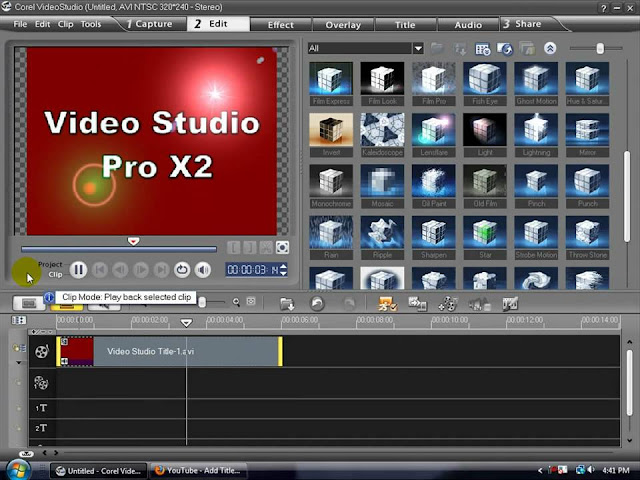Image resolution: width=640 pixels, height=480 pixels.
Task: Select the Ripple filter
Action: pyautogui.click(x=382, y=238)
